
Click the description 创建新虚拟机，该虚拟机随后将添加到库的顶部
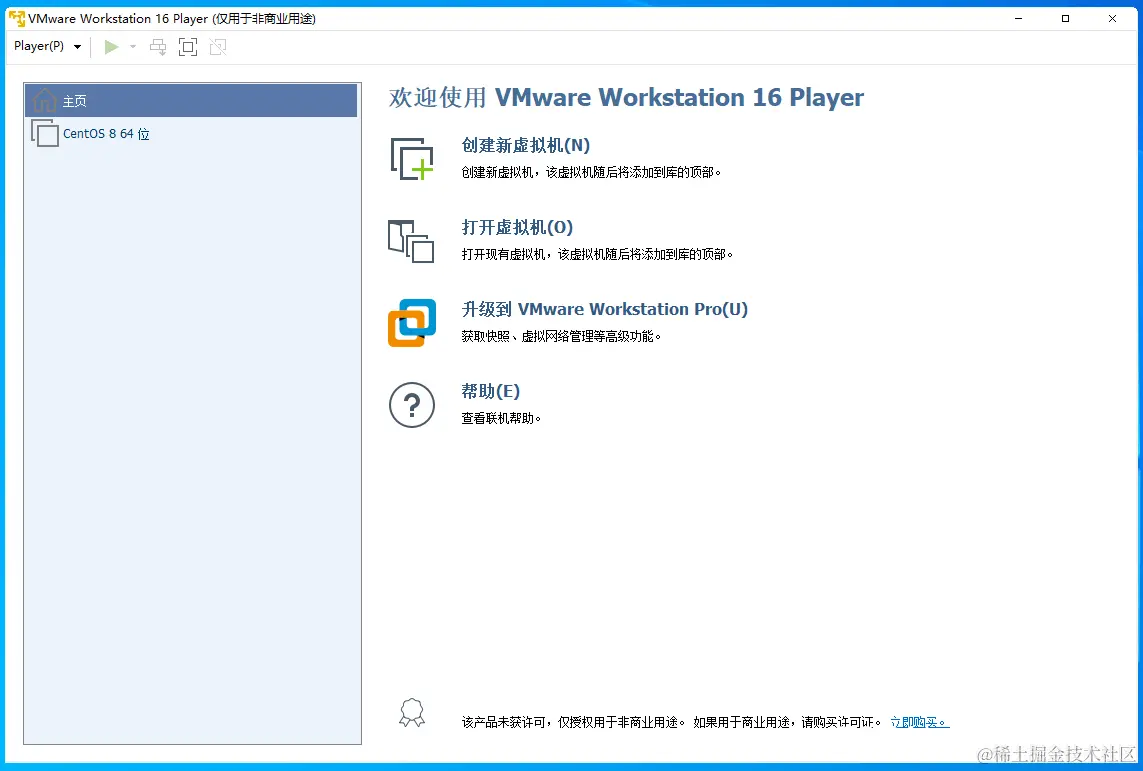591,173
